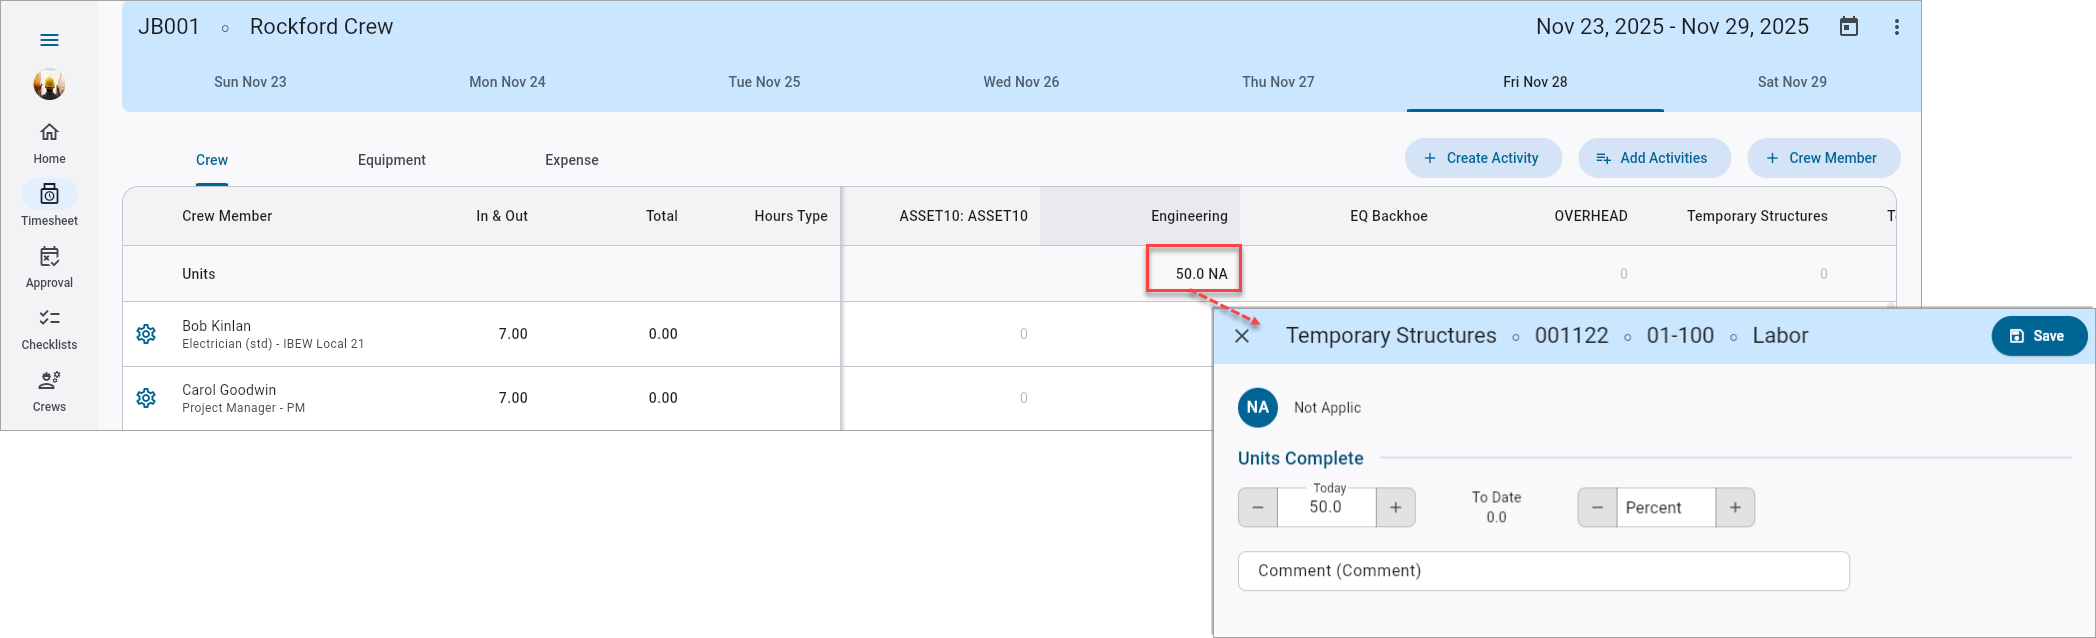Click the Comment input field
Image resolution: width=2096 pixels, height=638 pixels.
point(1544,571)
